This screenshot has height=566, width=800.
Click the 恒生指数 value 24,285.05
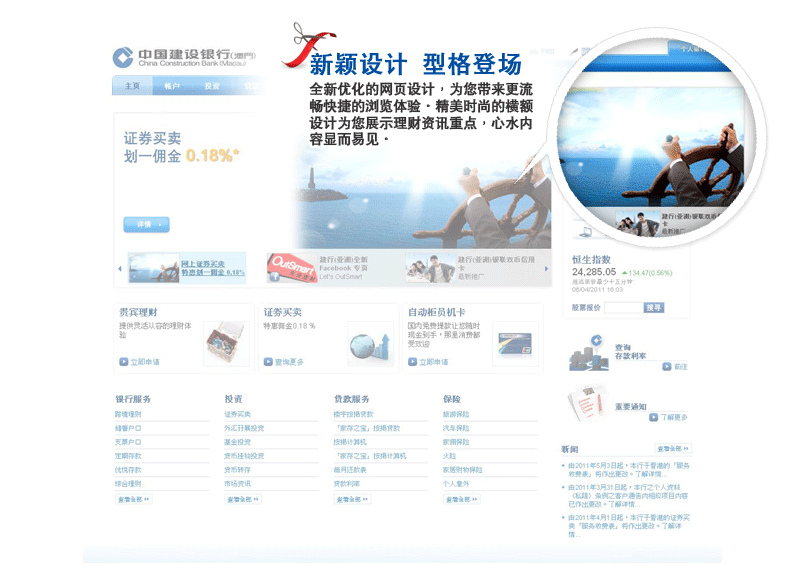coord(594,272)
